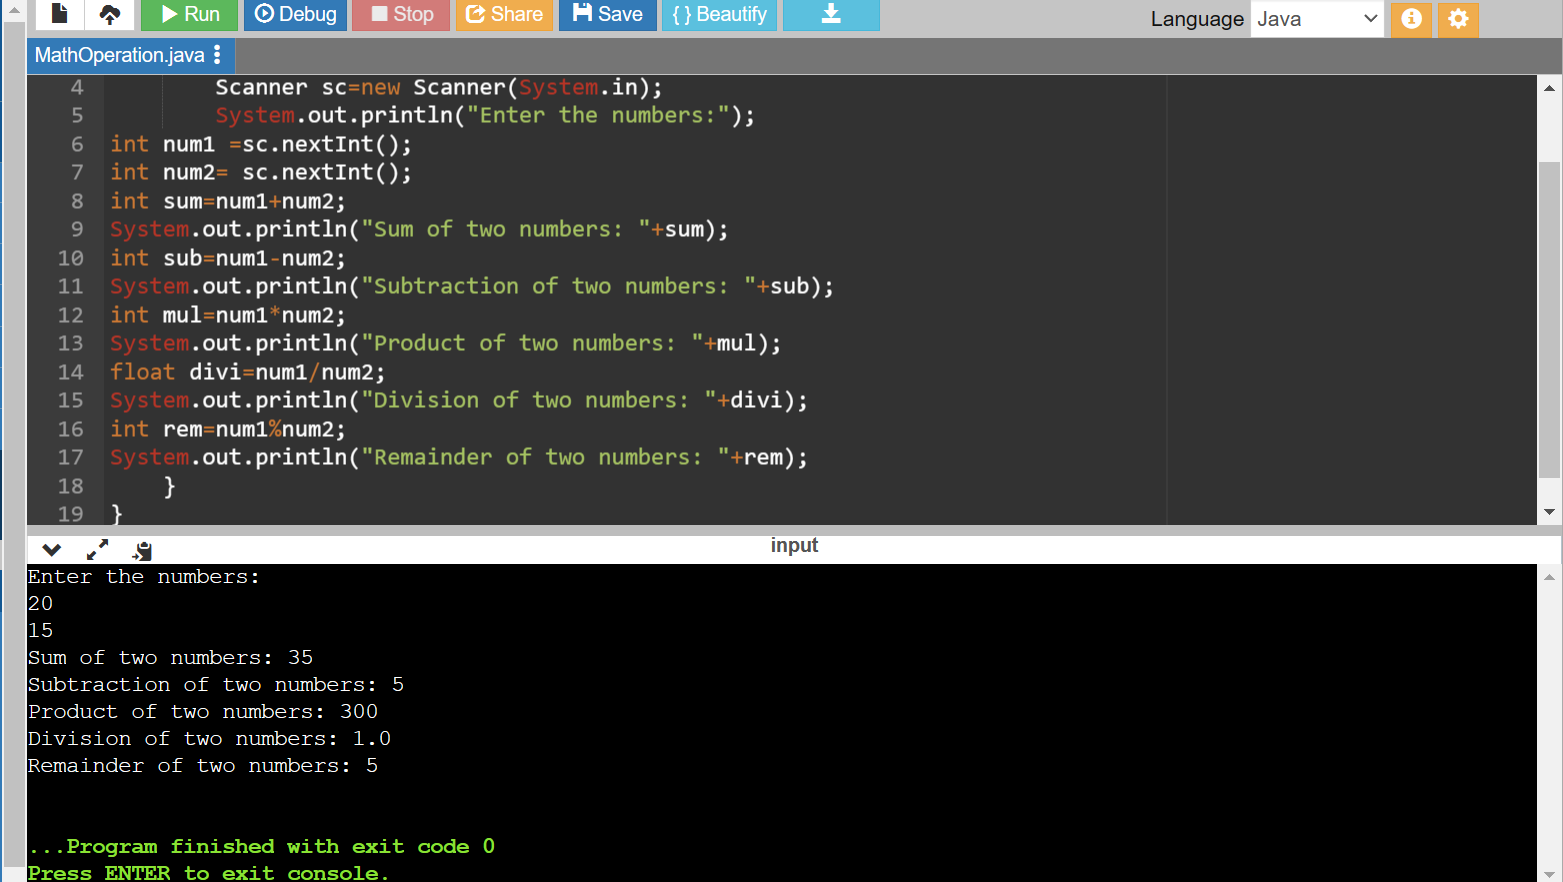
Task: Click the input label above console
Action: [794, 545]
